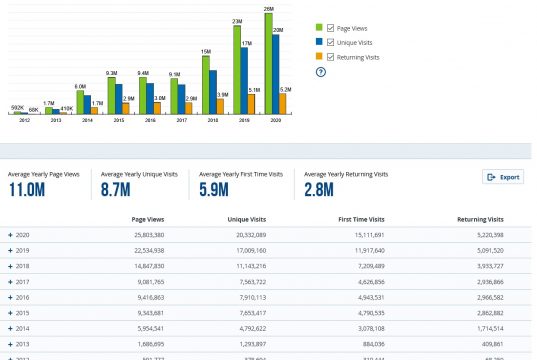Click the 2019 blue Unique Visits bar

(244, 81)
